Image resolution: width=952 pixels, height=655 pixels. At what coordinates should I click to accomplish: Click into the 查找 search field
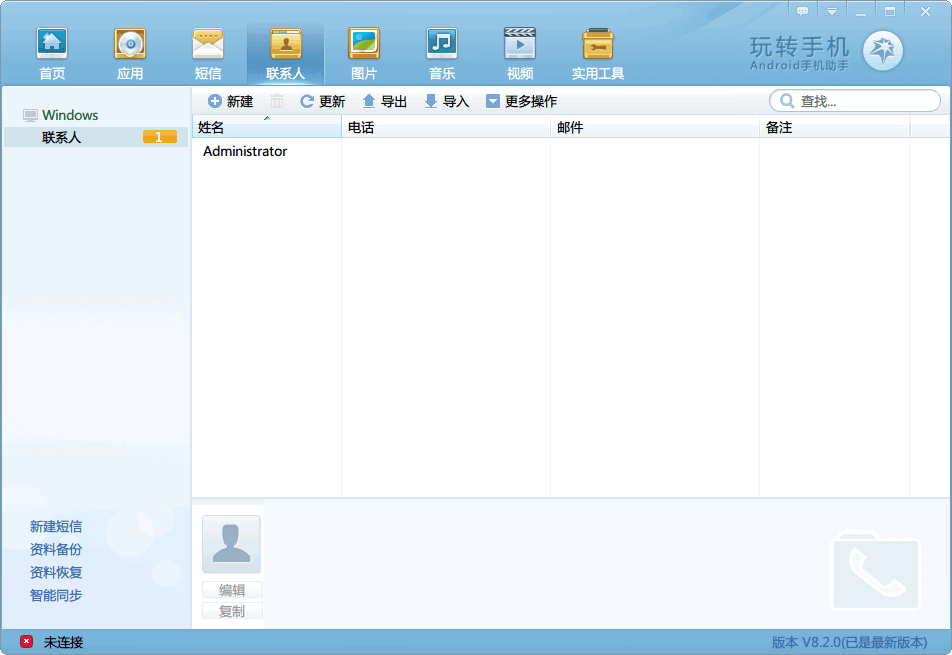pyautogui.click(x=855, y=101)
